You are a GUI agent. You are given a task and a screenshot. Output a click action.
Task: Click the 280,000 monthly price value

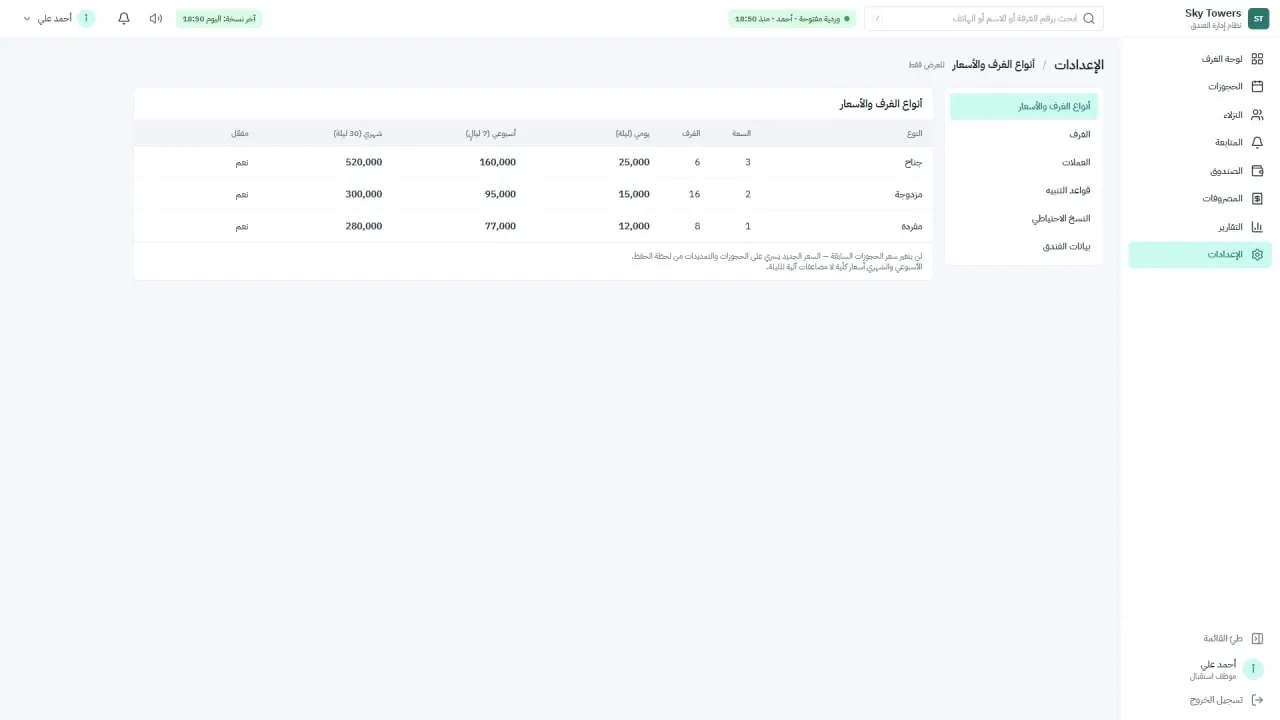click(x=364, y=226)
